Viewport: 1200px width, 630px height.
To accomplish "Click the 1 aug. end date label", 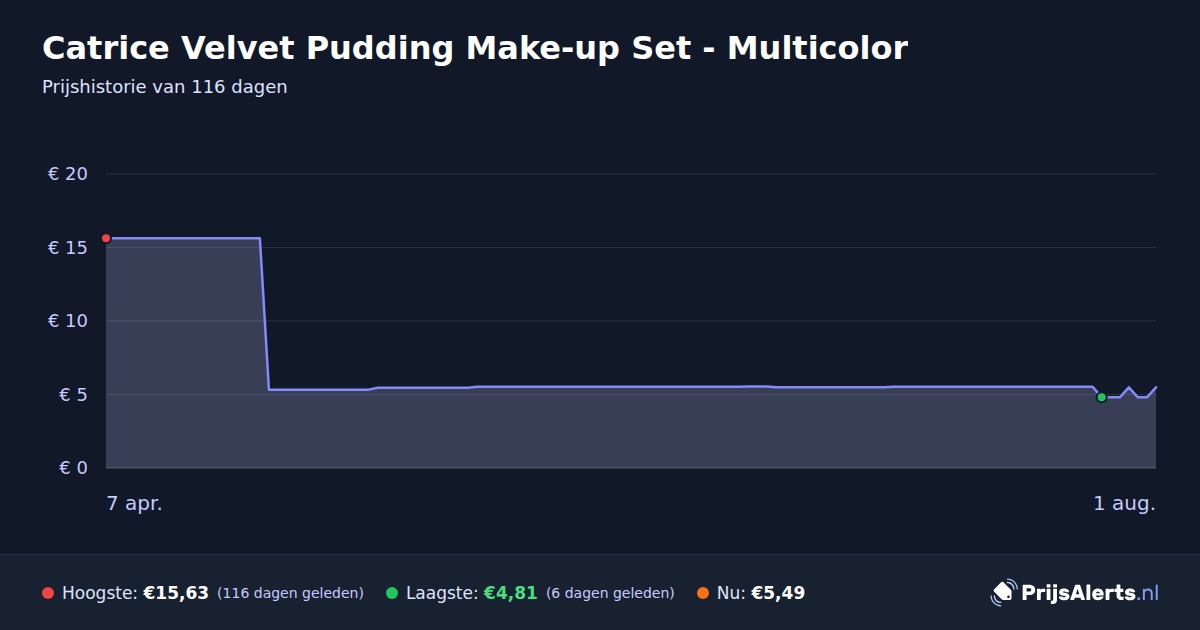I will pyautogui.click(x=1124, y=504).
